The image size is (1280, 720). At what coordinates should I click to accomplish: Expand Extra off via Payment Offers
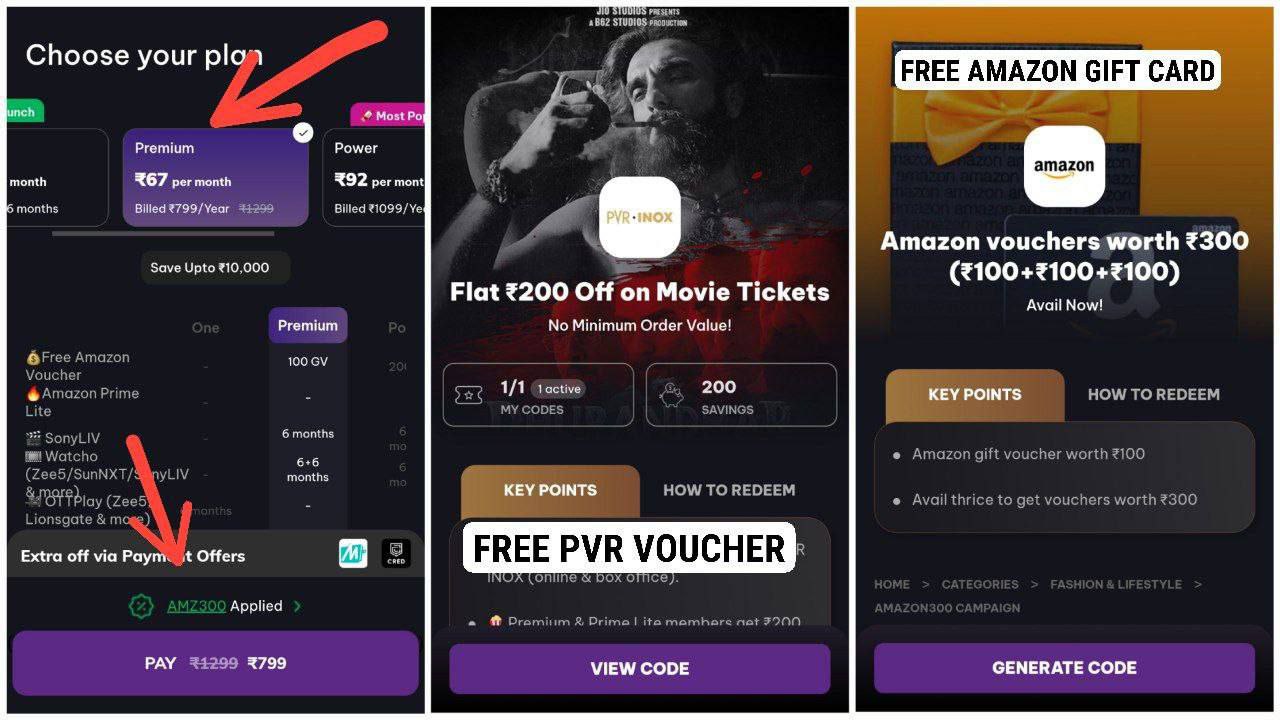pyautogui.click(x=216, y=555)
